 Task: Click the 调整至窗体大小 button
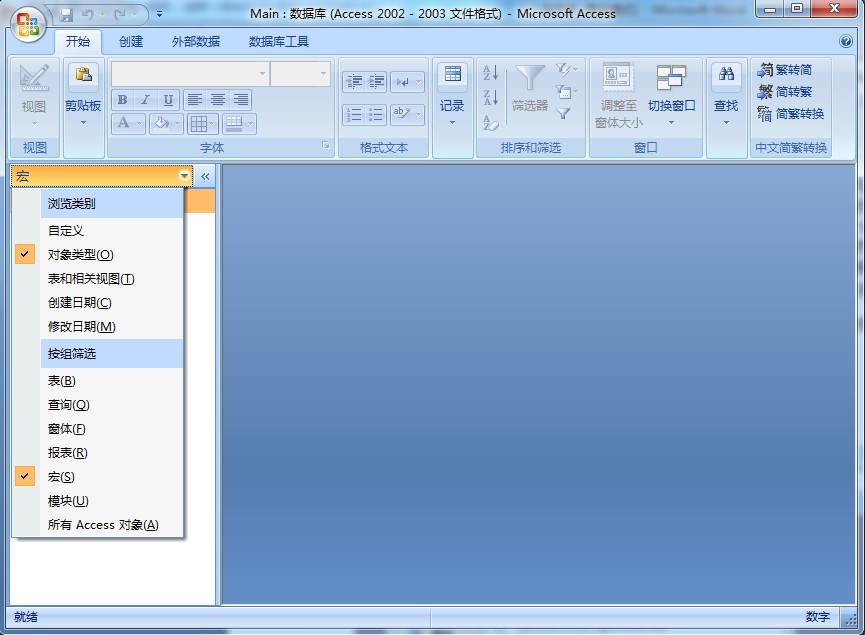tap(618, 96)
